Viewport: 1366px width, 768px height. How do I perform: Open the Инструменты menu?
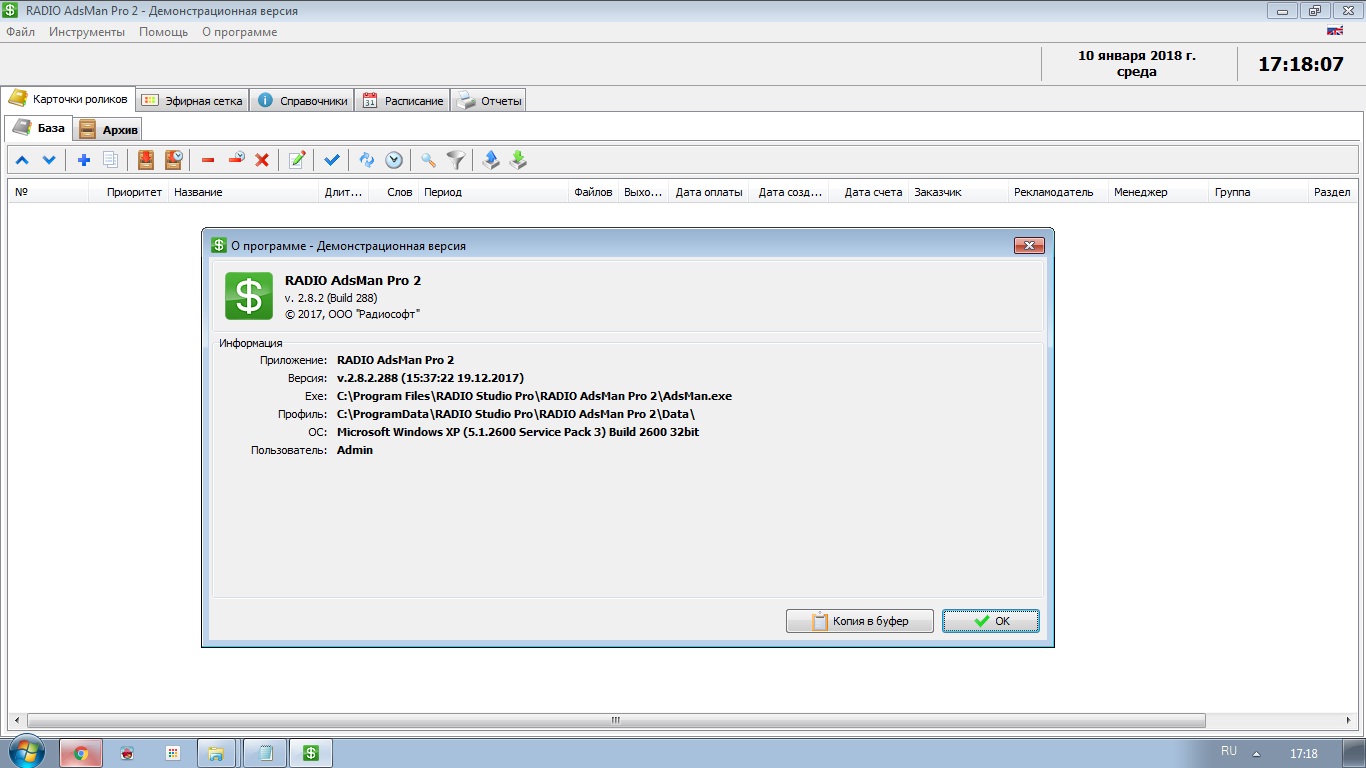pos(87,32)
